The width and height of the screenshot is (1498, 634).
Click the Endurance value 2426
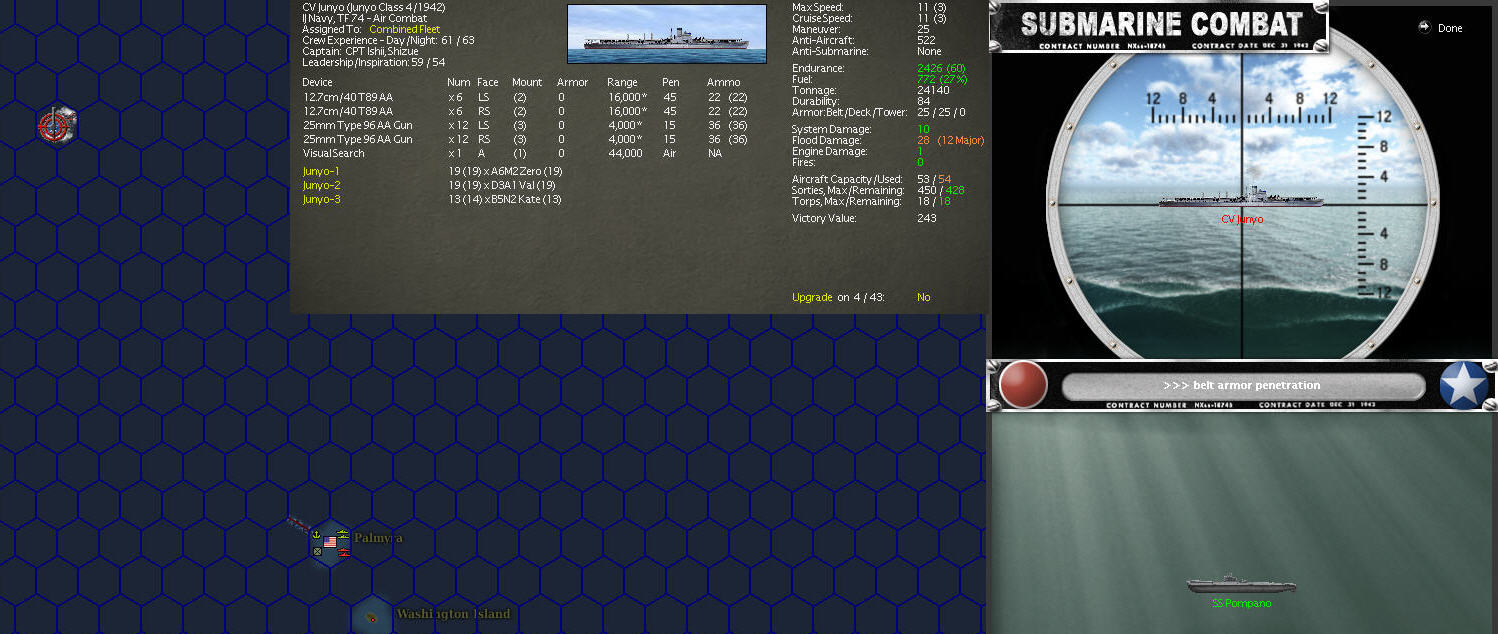tap(930, 68)
